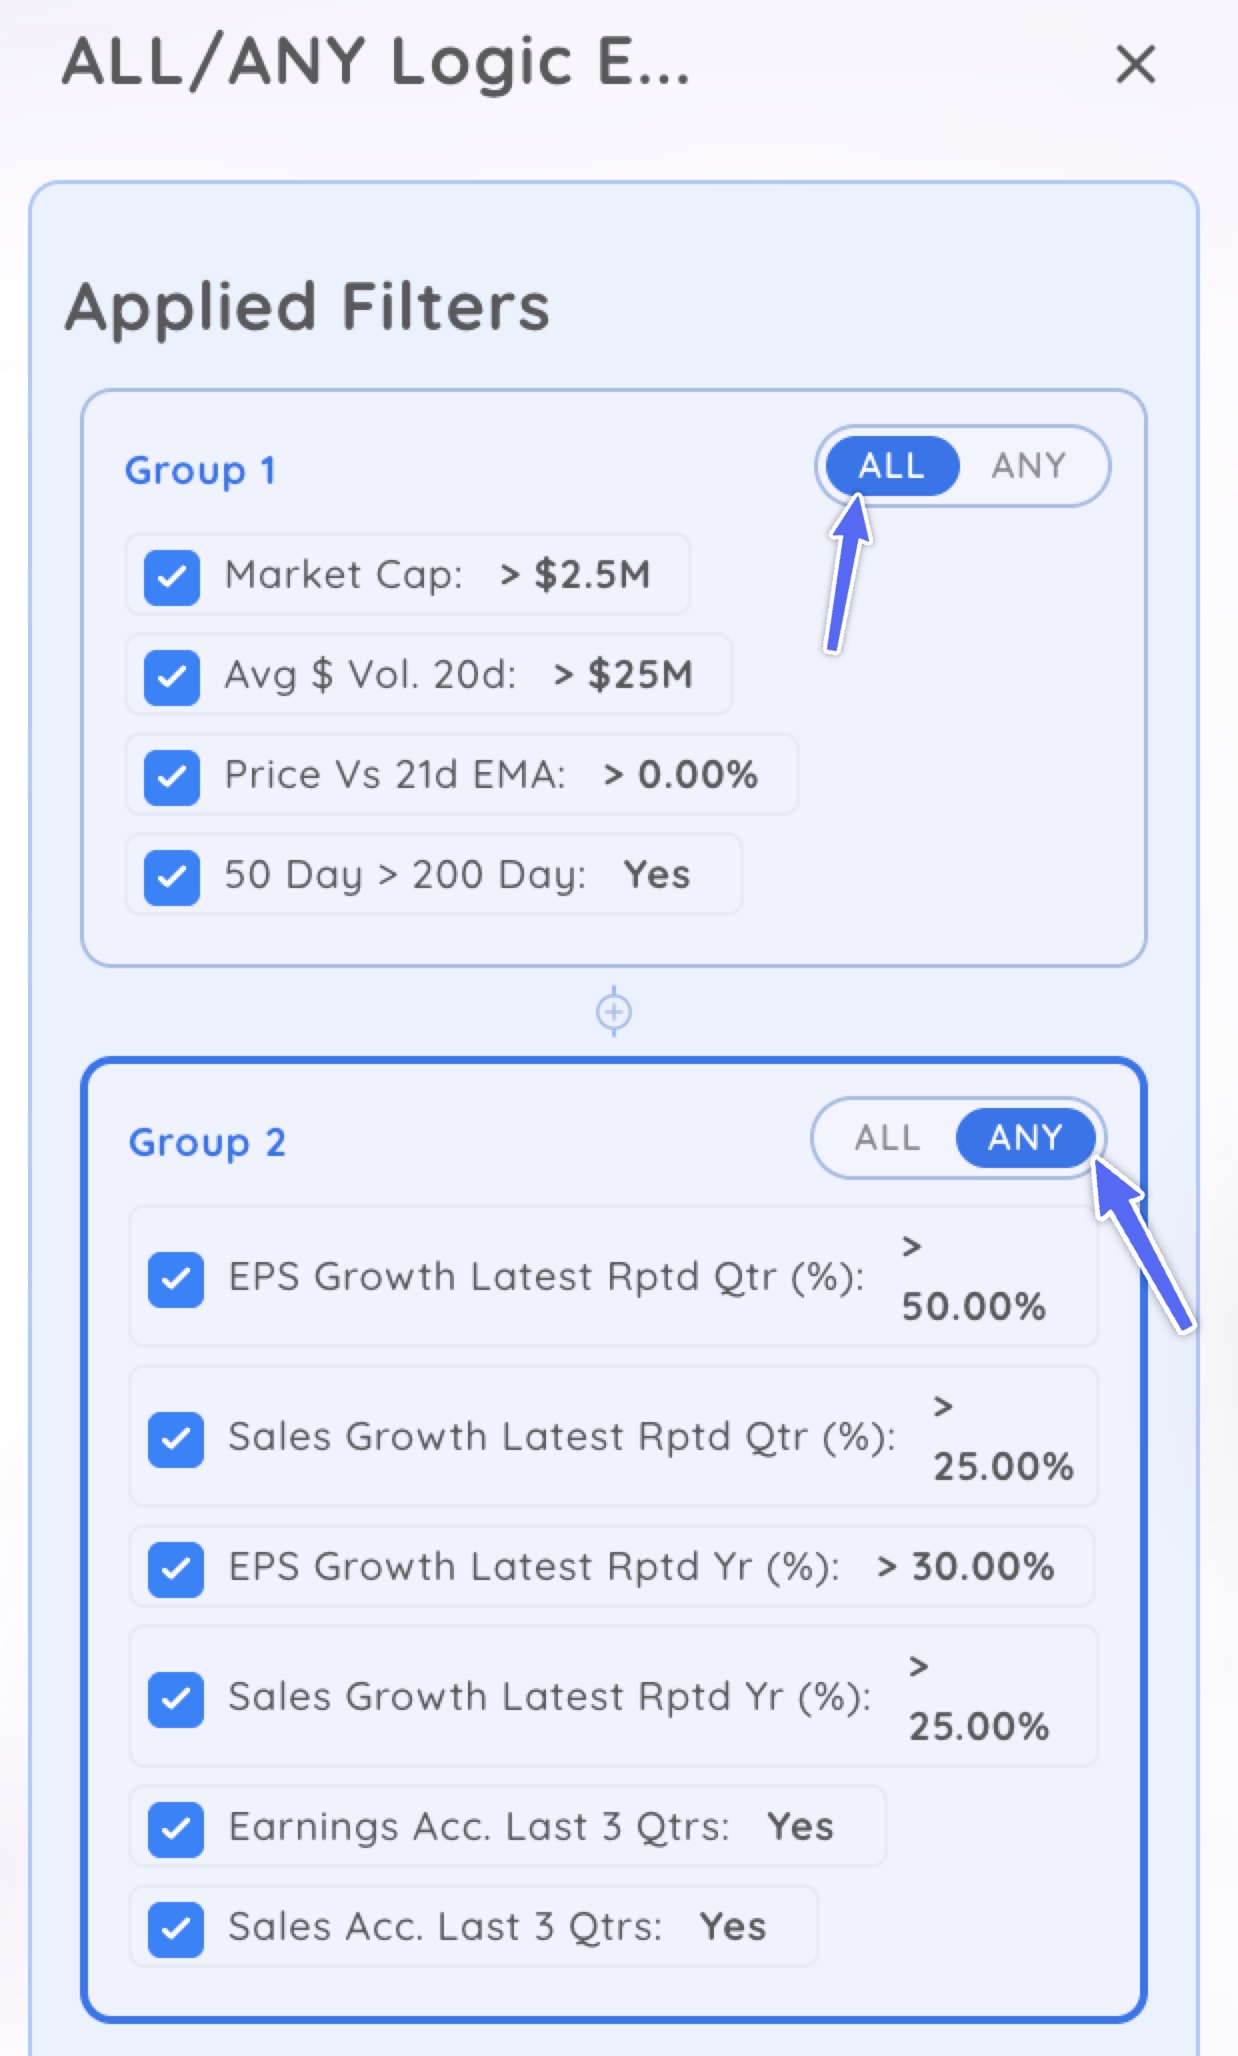This screenshot has height=2056, width=1238.
Task: Set Group 1 logic to ANY
Action: [1029, 466]
